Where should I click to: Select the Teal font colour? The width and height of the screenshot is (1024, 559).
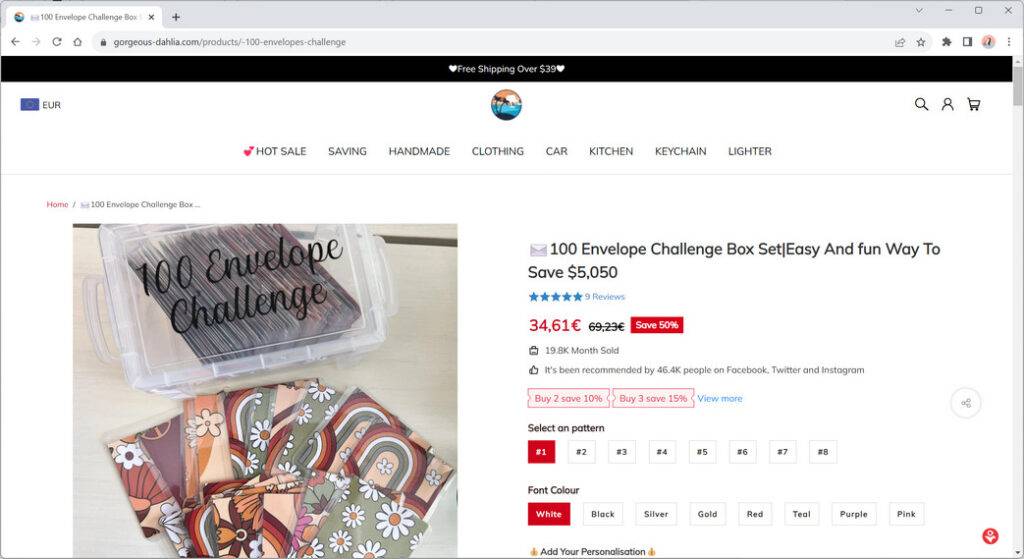(801, 514)
